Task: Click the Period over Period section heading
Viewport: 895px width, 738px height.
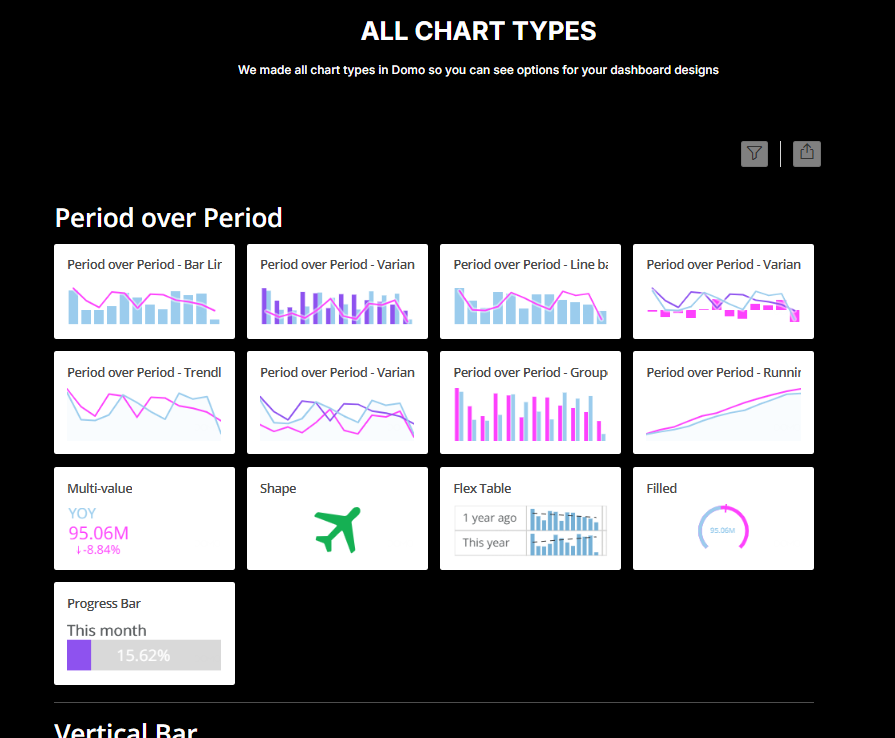Action: click(168, 217)
